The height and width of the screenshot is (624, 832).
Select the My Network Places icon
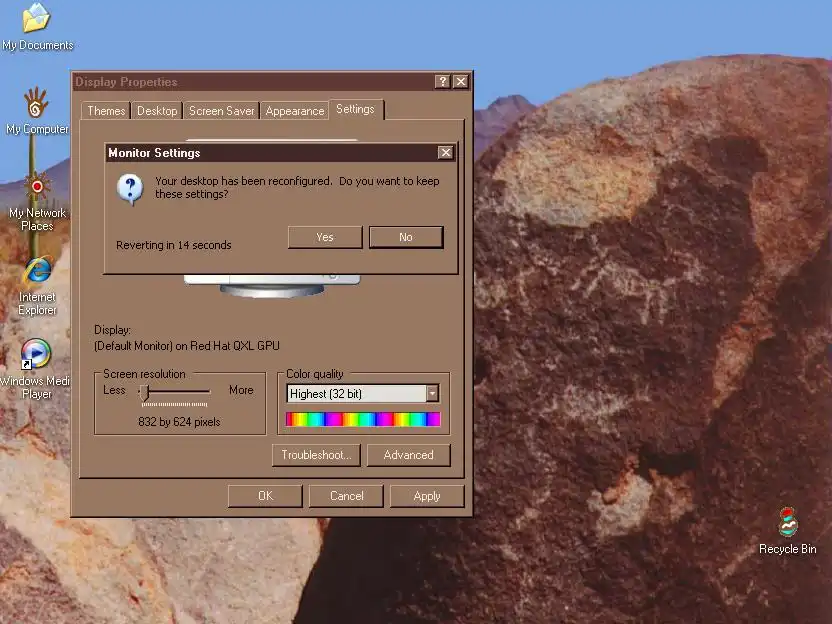coord(37,202)
